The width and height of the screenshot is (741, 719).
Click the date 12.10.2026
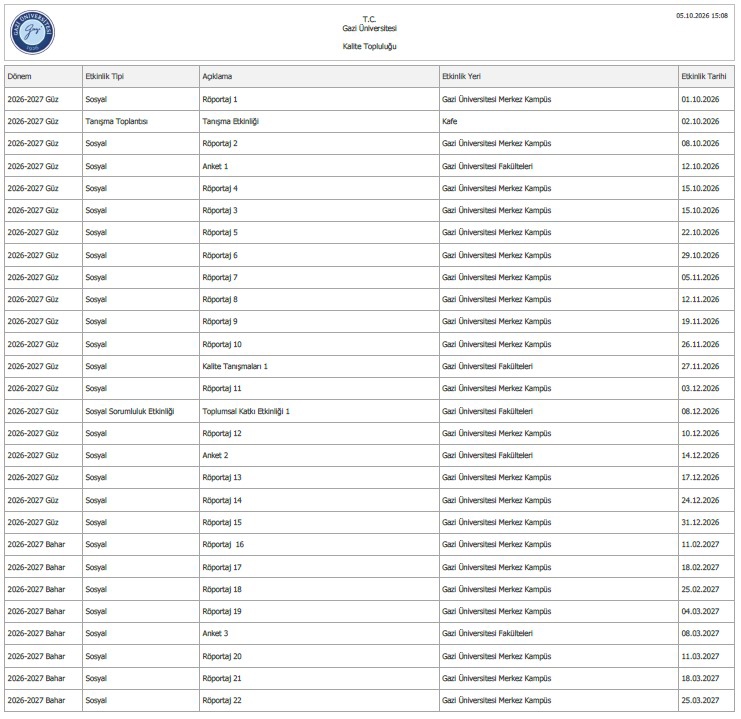700,166
